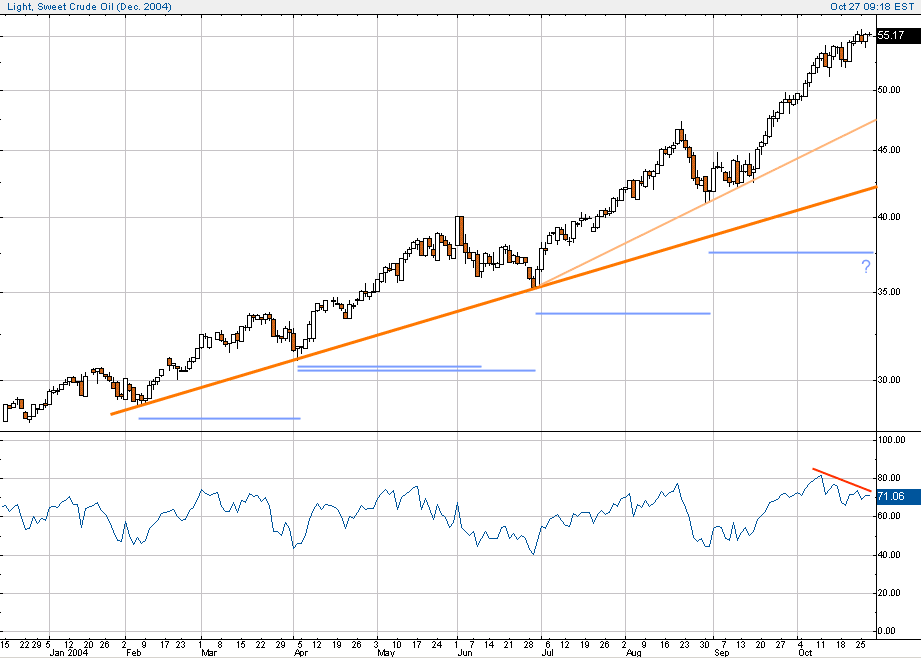The image size is (921, 658).
Task: Click the topmost blue resistance line
Action: pyautogui.click(x=790, y=251)
